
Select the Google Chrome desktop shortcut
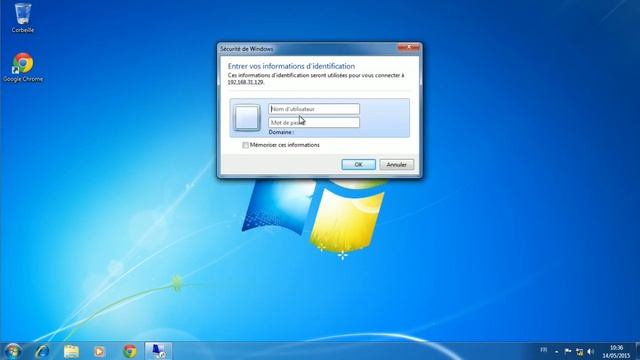(x=23, y=68)
